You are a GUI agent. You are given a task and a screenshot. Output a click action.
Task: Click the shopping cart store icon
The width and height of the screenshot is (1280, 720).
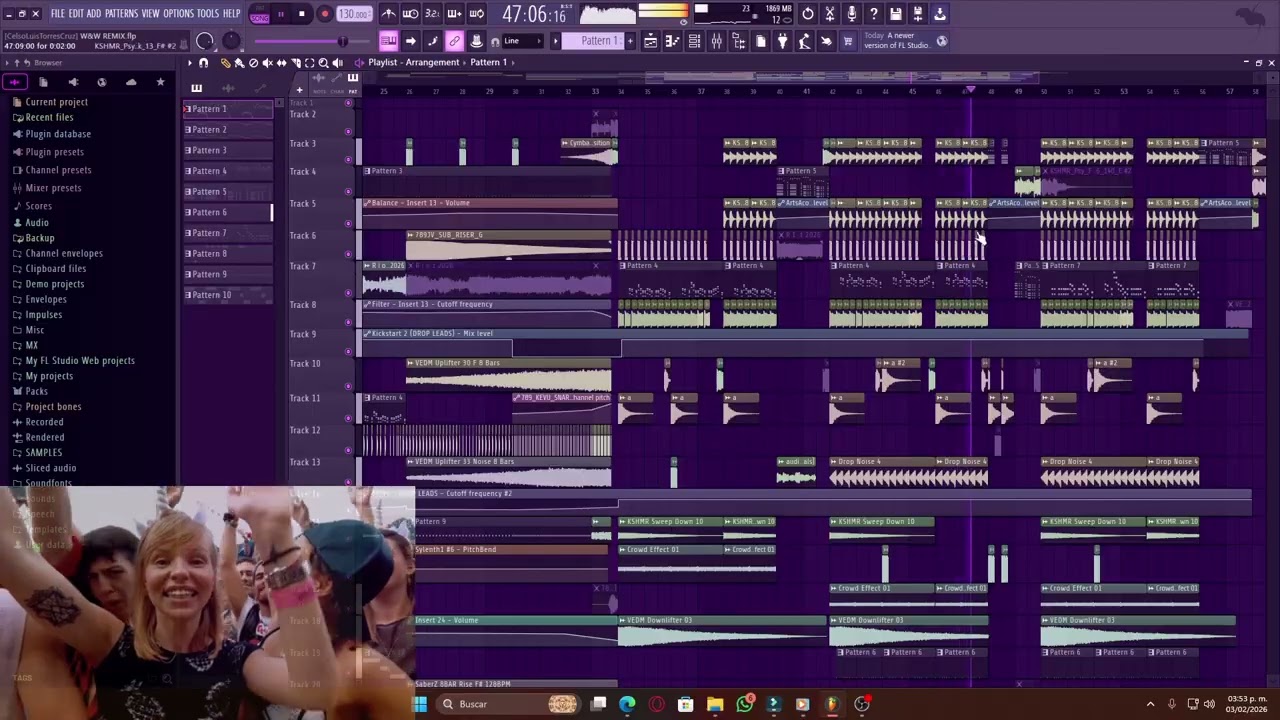click(x=848, y=41)
